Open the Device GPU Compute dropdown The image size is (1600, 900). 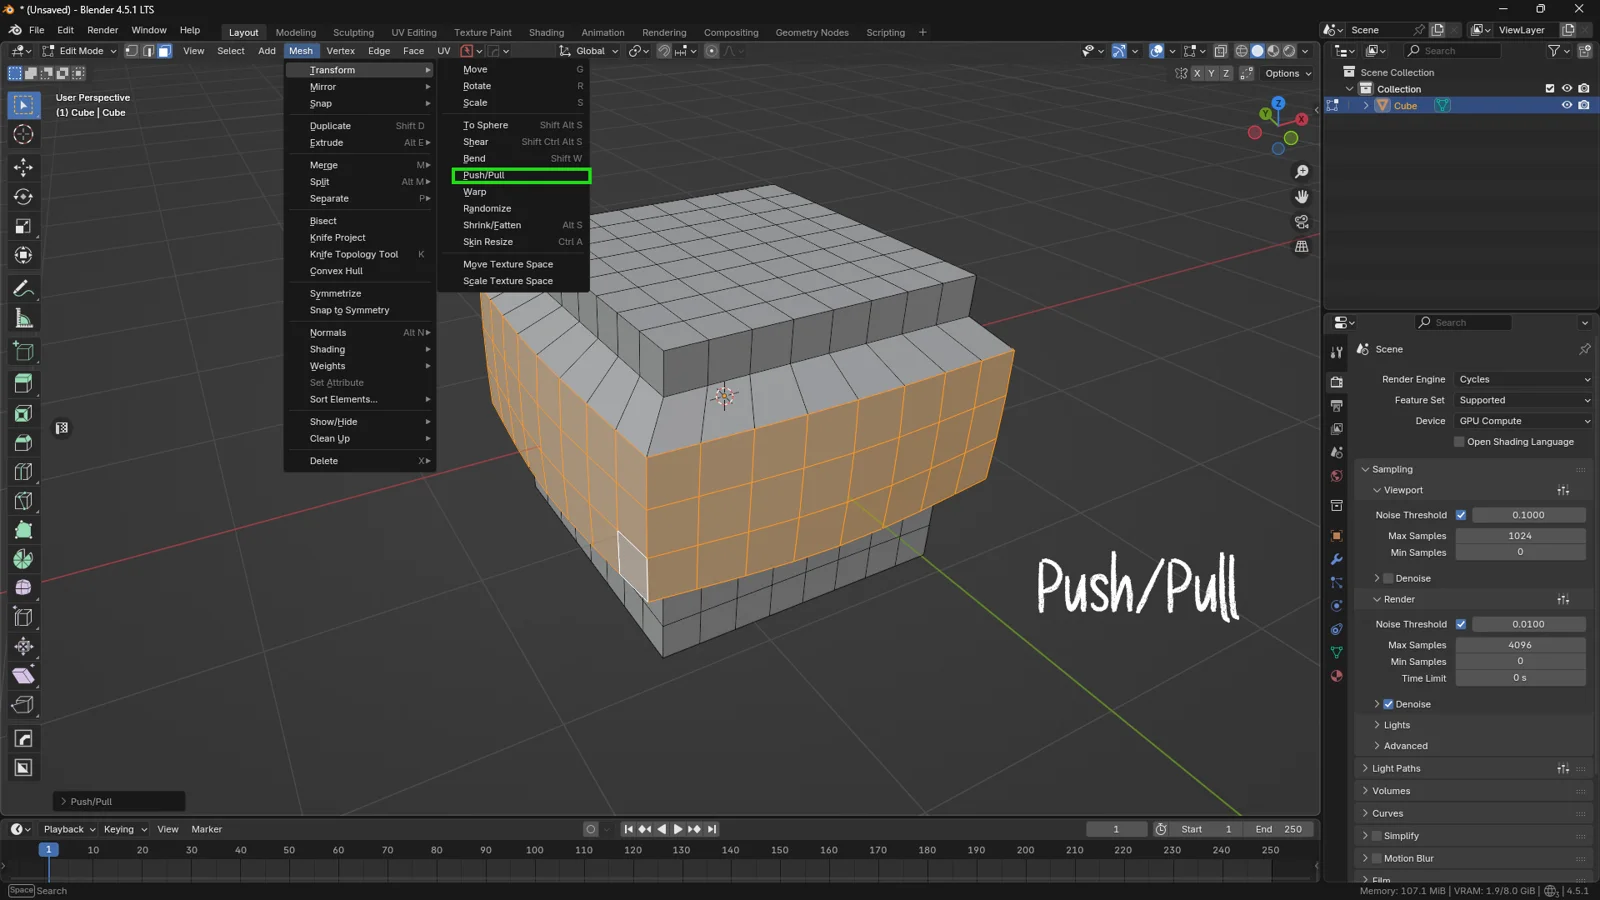coord(1523,421)
